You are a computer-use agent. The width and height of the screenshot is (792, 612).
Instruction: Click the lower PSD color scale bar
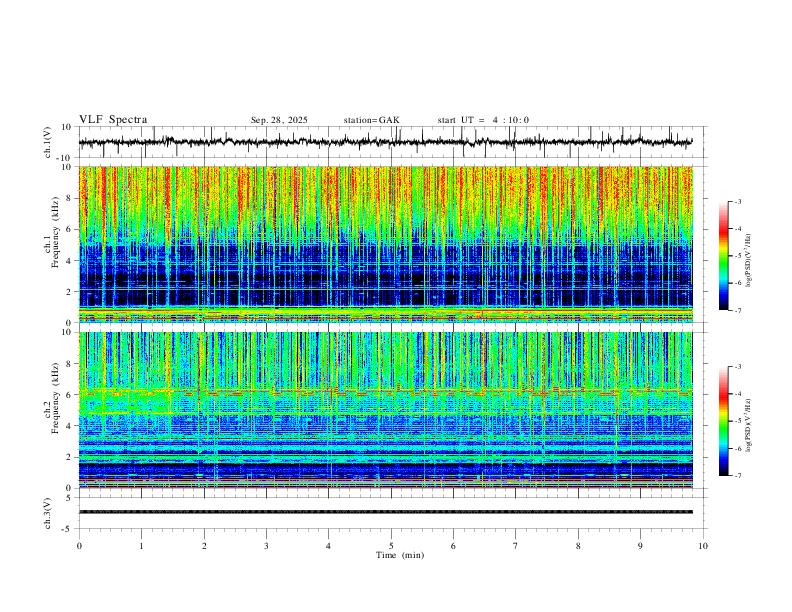724,421
